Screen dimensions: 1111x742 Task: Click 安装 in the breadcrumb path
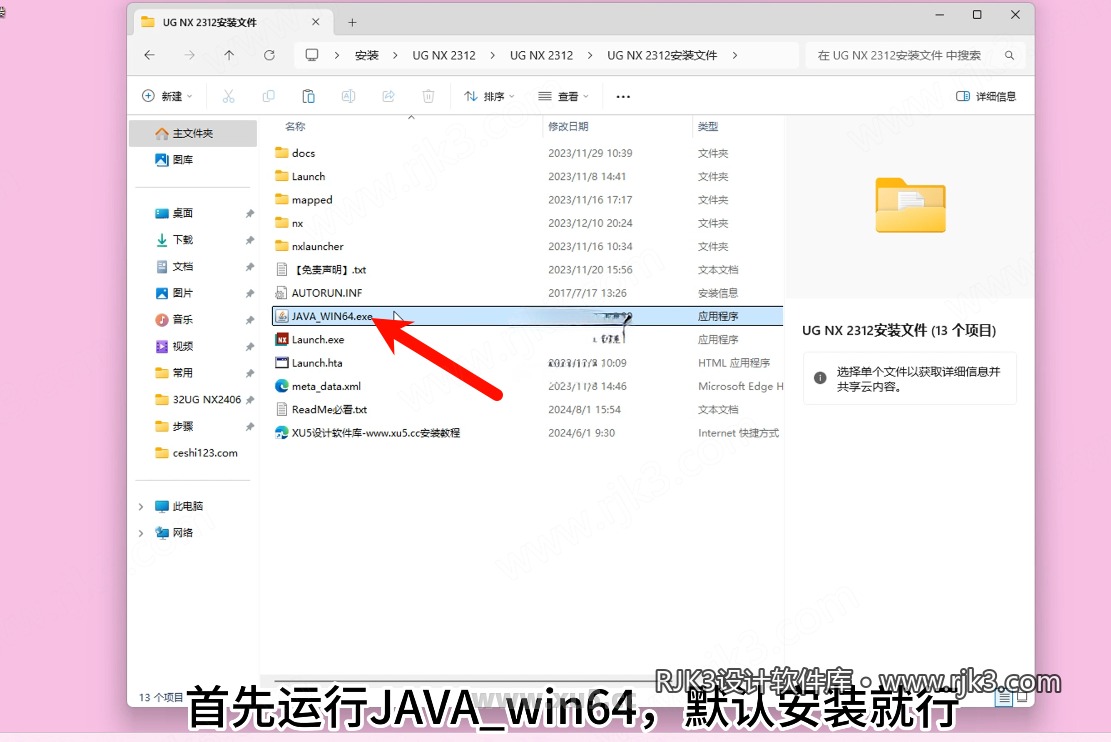(x=366, y=55)
